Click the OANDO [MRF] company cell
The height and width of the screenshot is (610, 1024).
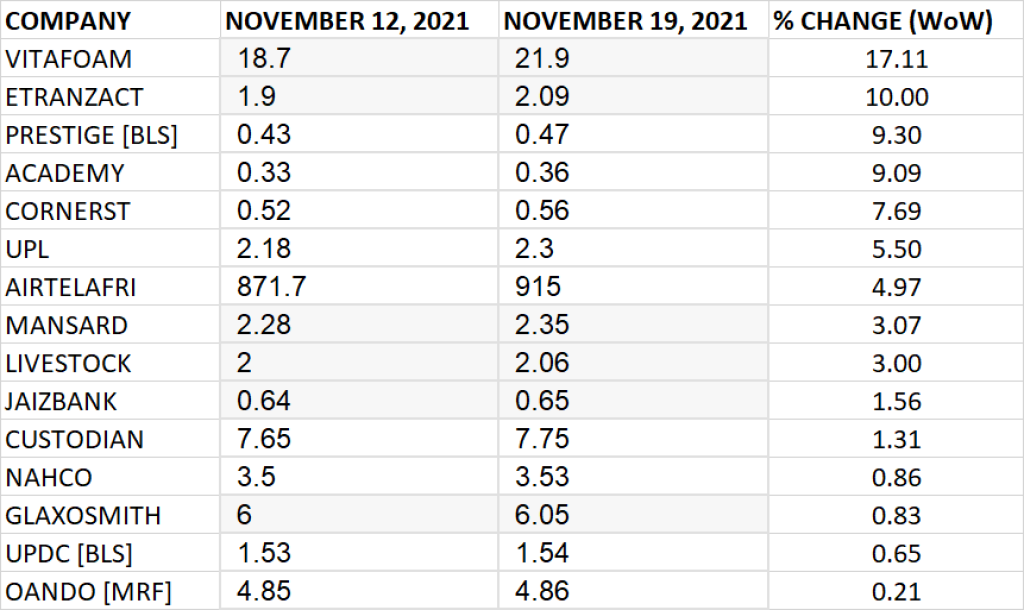110,591
